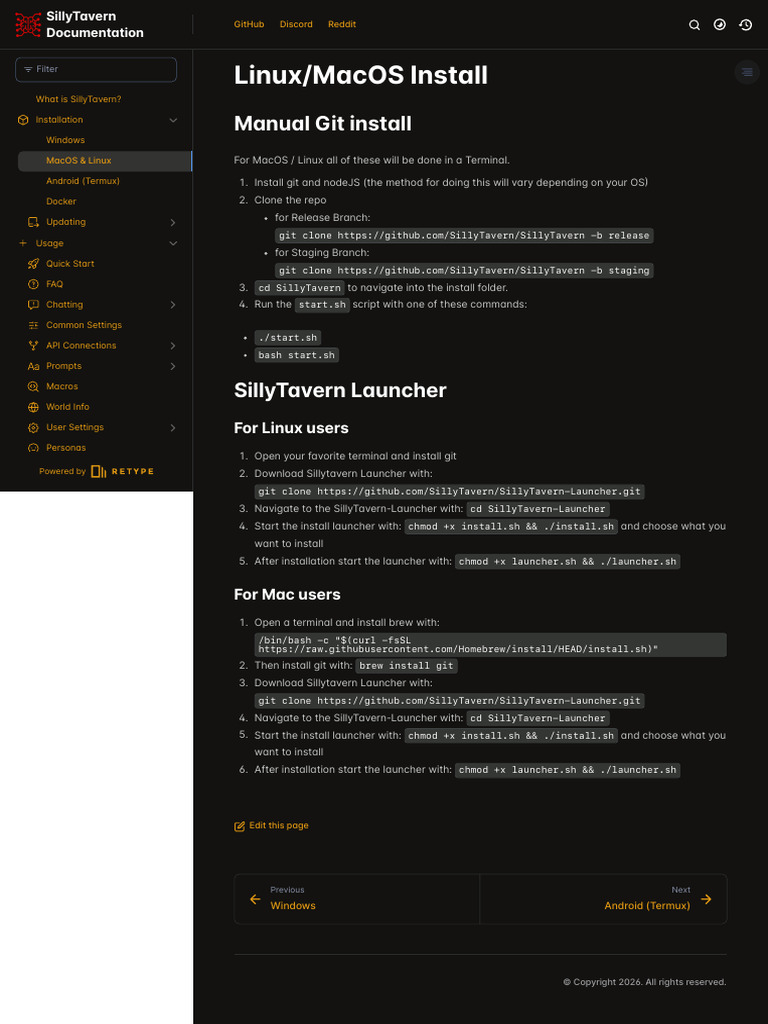Click the SillyTavern Launcher heading
The height and width of the screenshot is (1024, 768).
pos(340,390)
